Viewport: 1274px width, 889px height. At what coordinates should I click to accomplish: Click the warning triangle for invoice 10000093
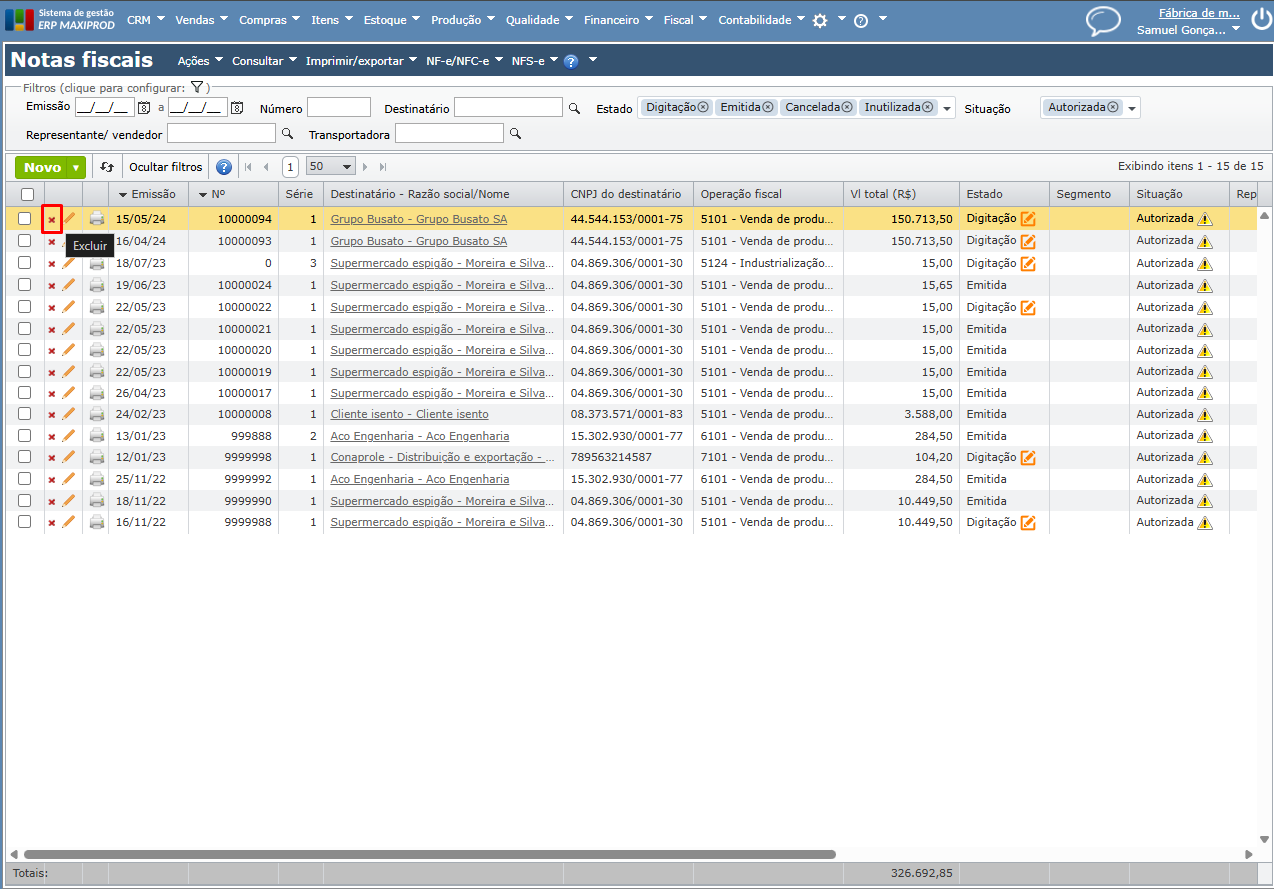[1204, 241]
